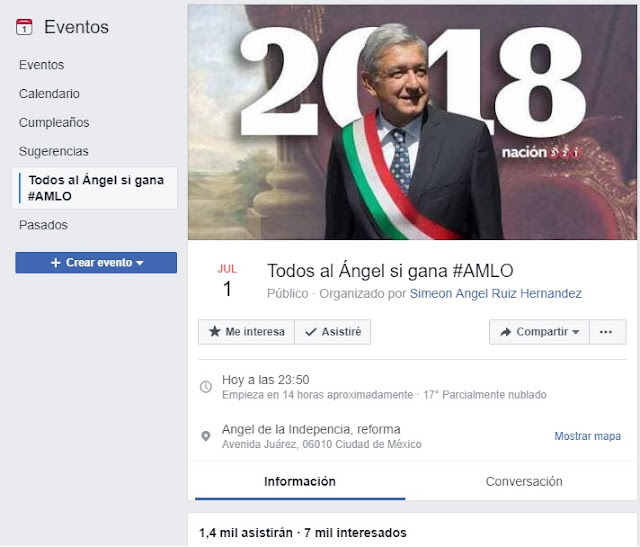Toggle Asistiré attendance status

pos(333,332)
